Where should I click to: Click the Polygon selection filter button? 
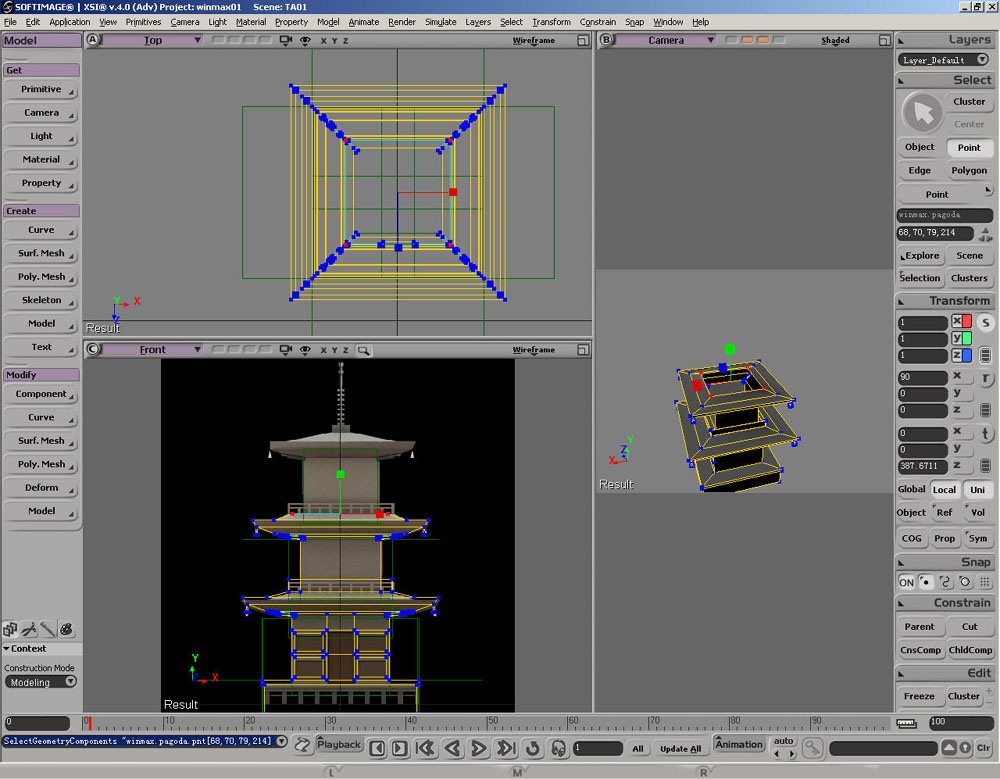(x=969, y=170)
